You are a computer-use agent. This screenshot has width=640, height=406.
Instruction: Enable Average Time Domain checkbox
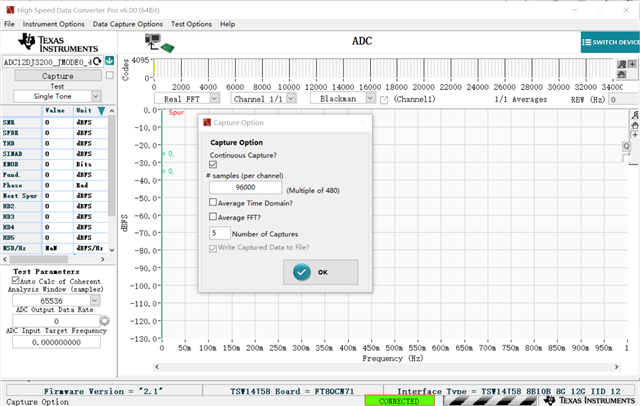click(x=213, y=202)
